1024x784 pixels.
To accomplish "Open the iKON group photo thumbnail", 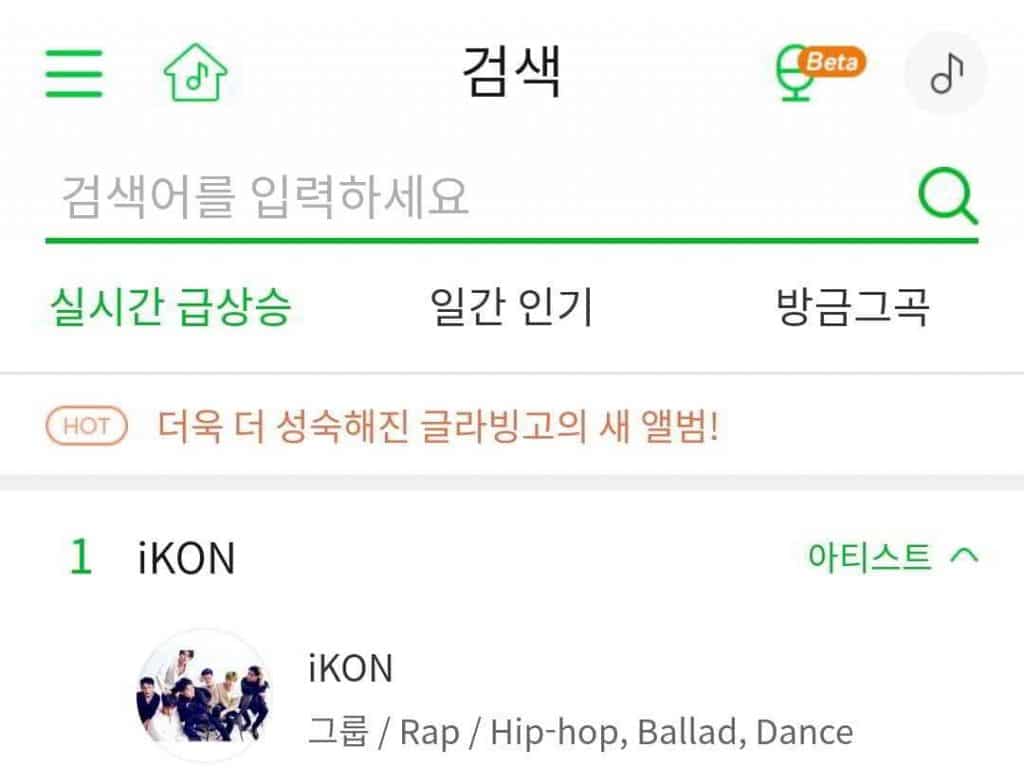I will 203,693.
